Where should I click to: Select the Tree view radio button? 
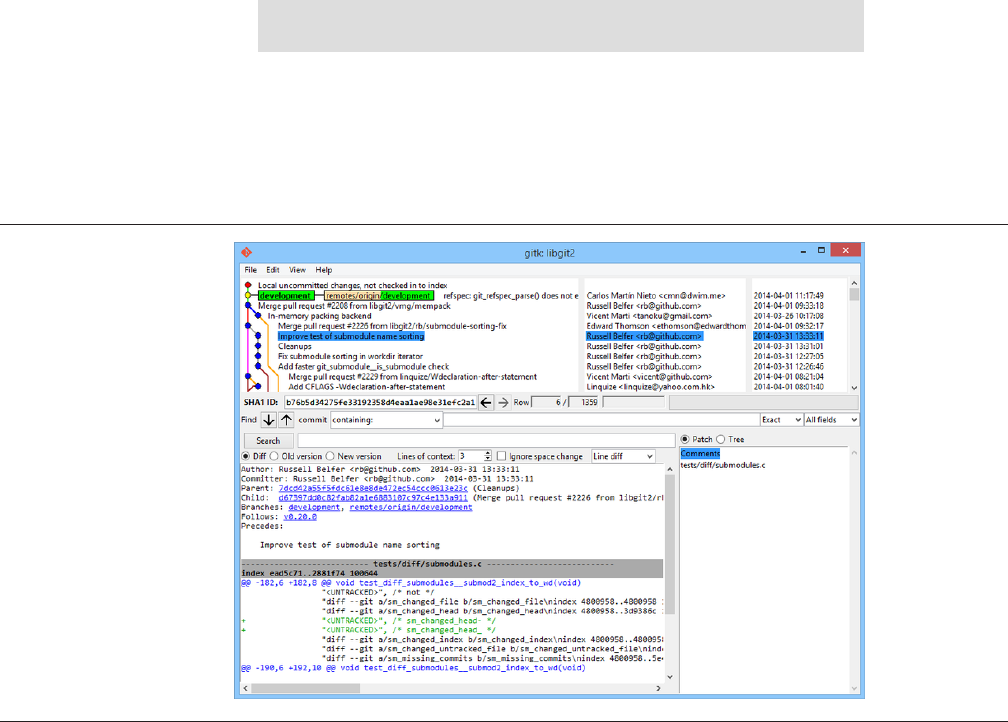tap(721, 439)
